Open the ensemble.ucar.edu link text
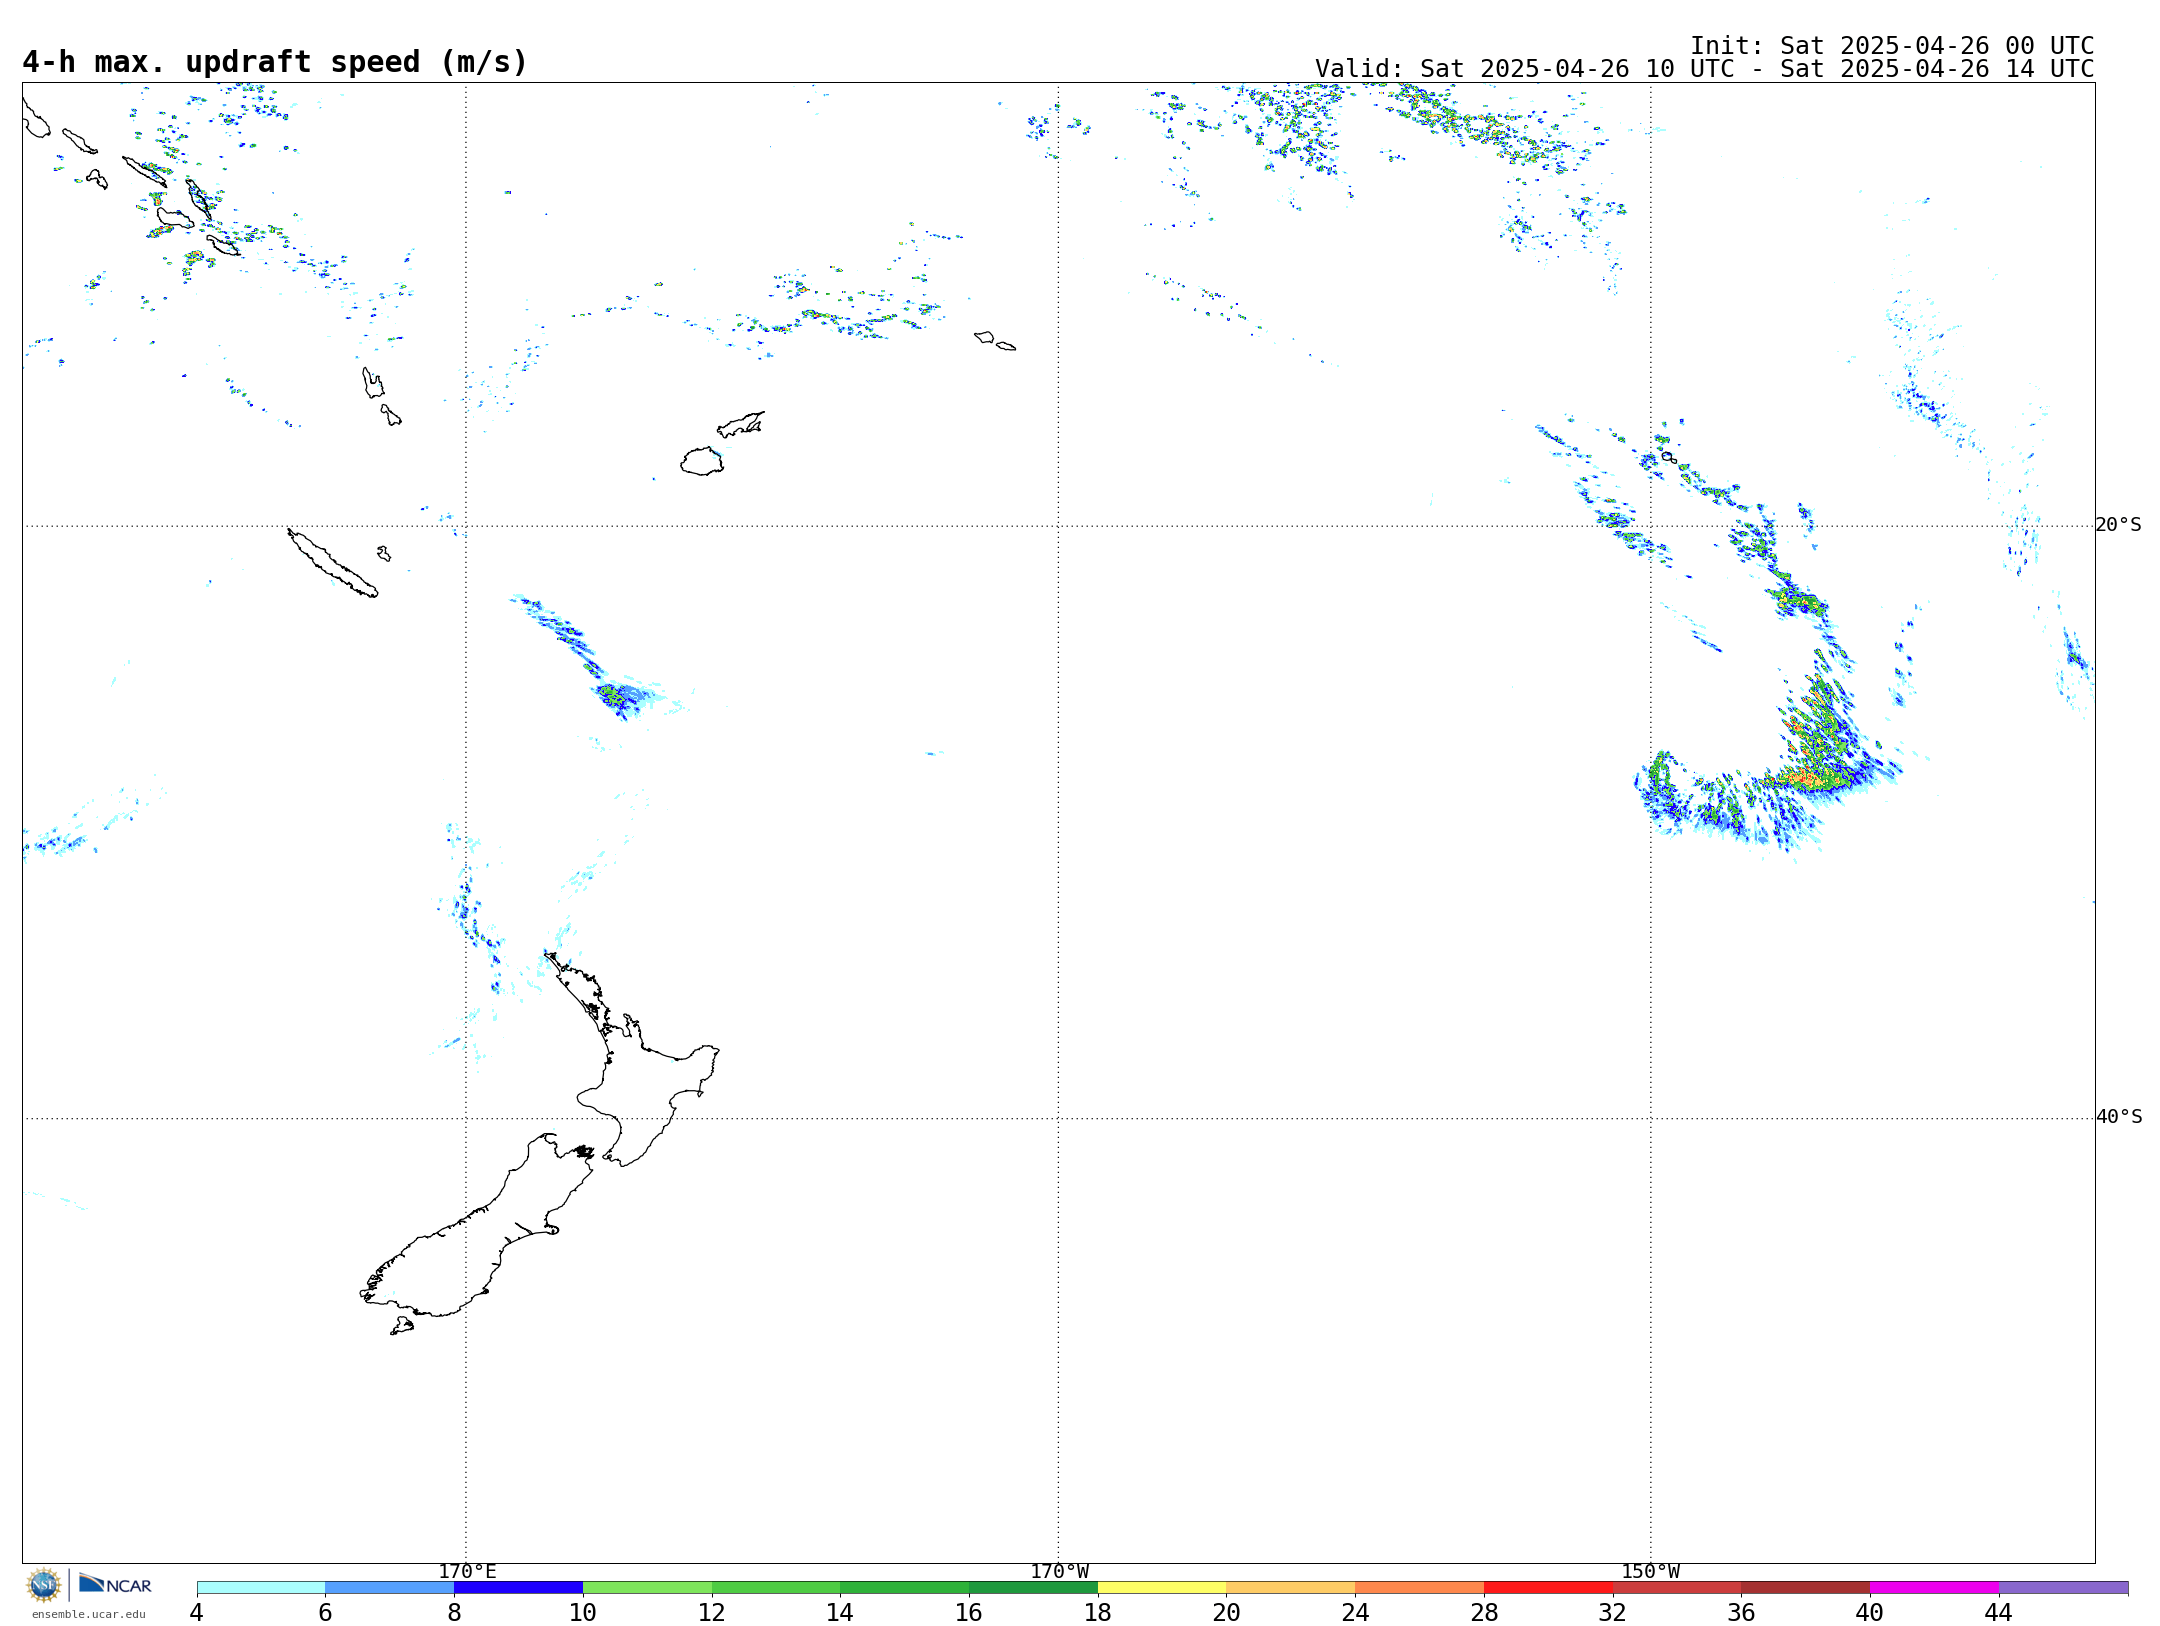 point(88,1614)
